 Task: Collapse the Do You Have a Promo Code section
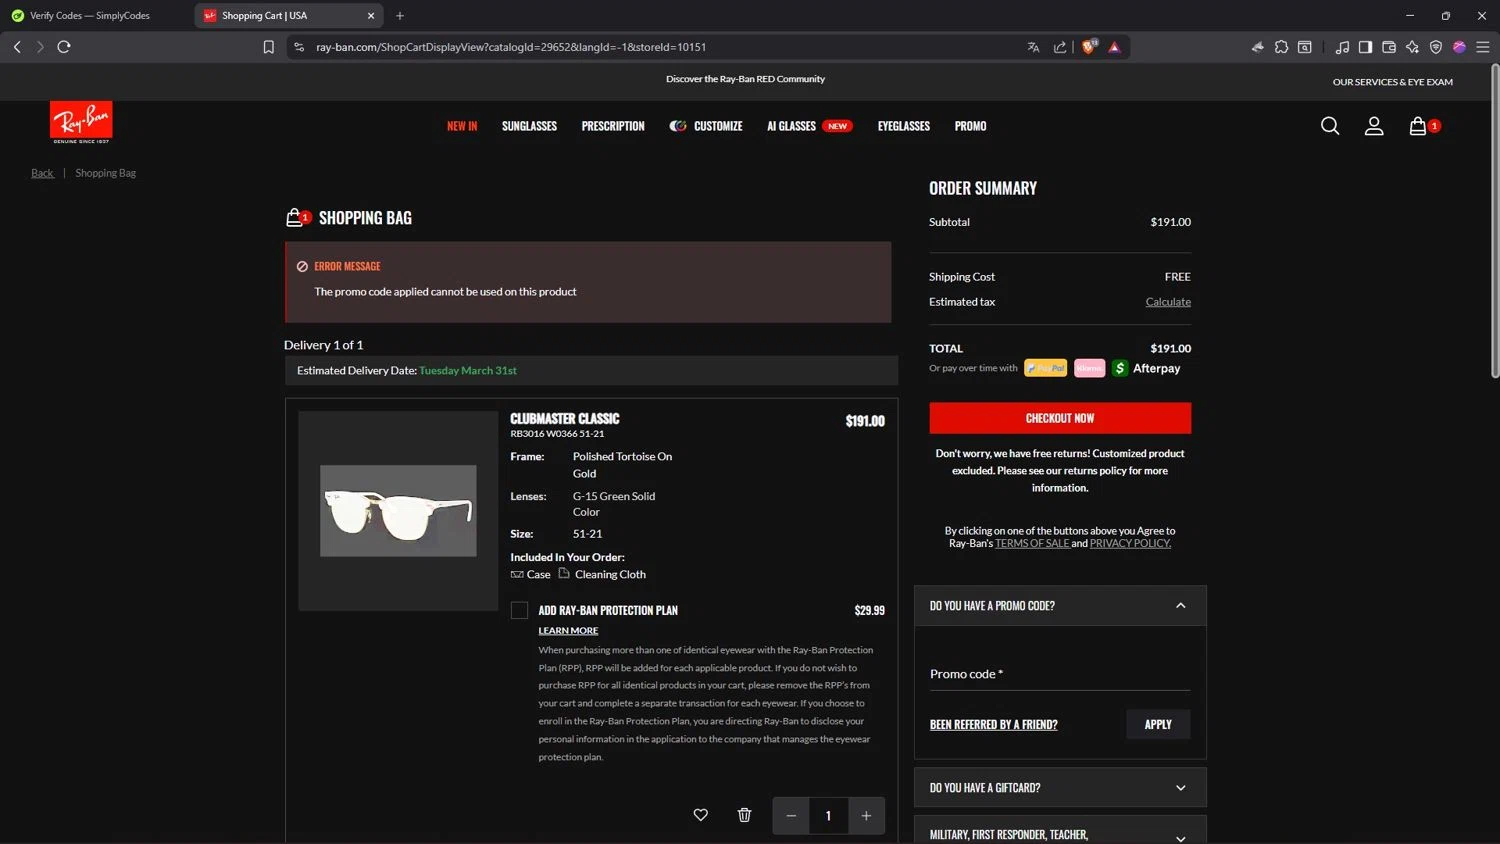[x=1060, y=606]
